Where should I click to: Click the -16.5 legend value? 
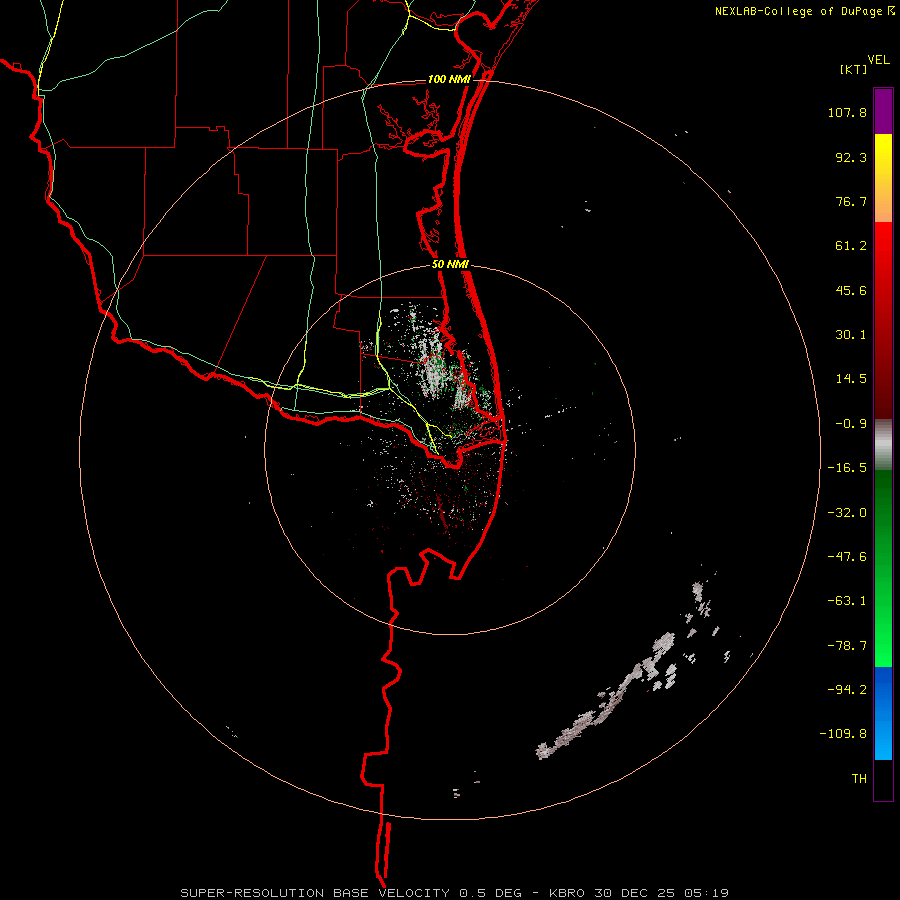847,468
